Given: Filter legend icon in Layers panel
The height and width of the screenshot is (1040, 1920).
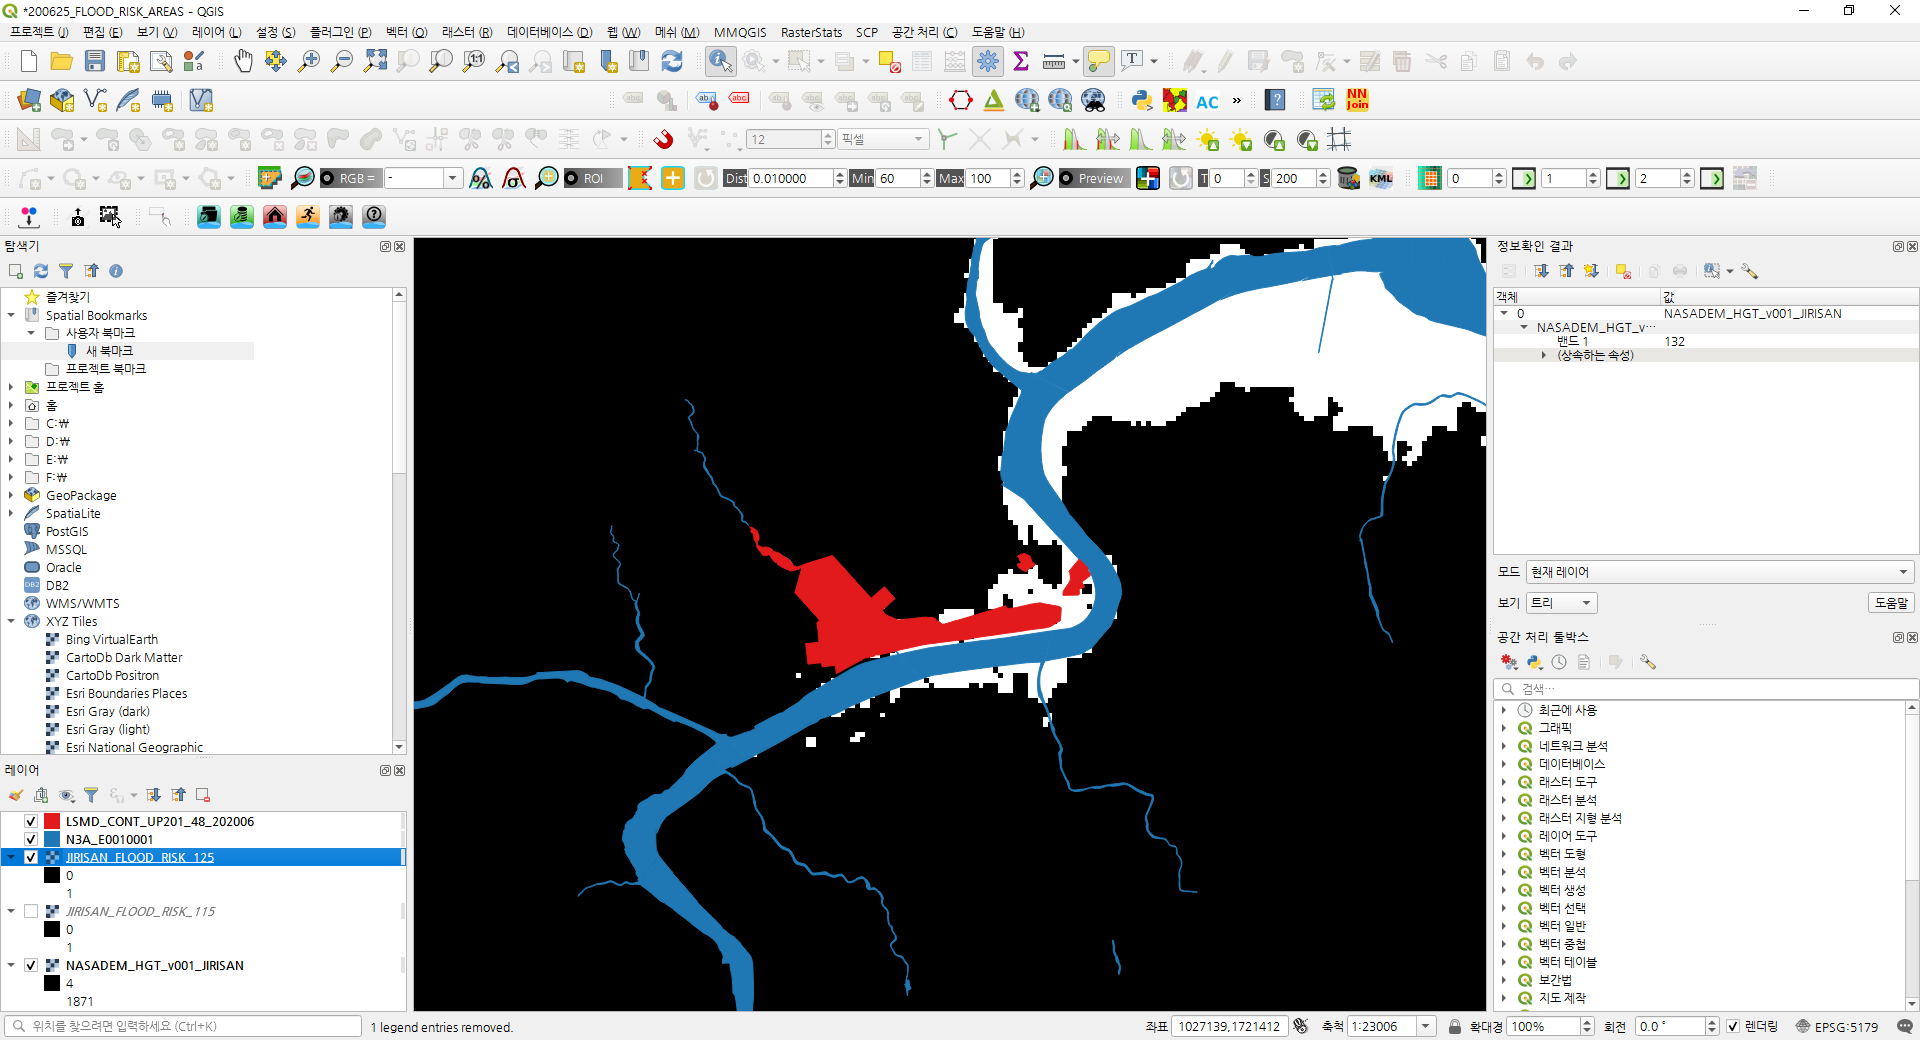Looking at the screenshot, I should coord(91,795).
